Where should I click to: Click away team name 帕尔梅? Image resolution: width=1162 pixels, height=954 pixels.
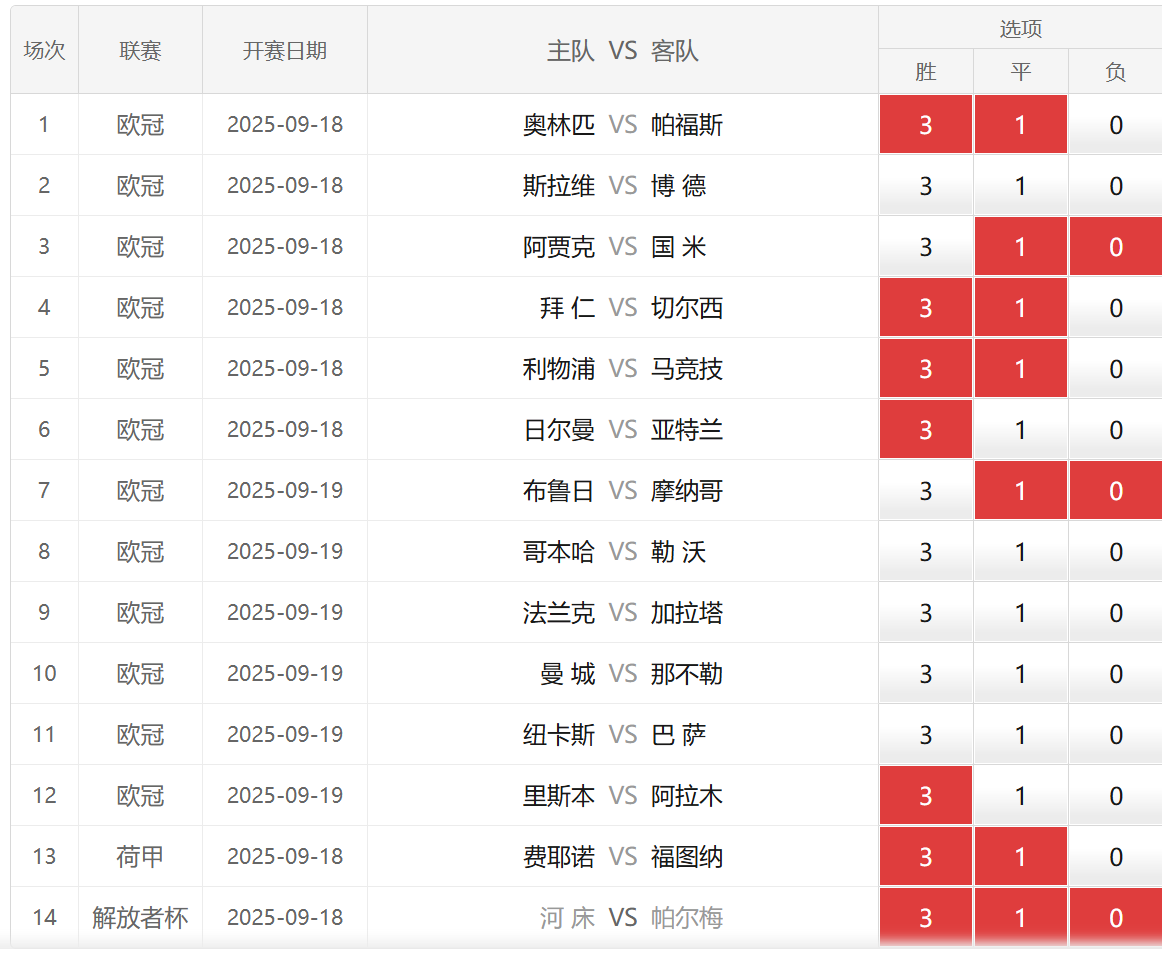pyautogui.click(x=687, y=918)
